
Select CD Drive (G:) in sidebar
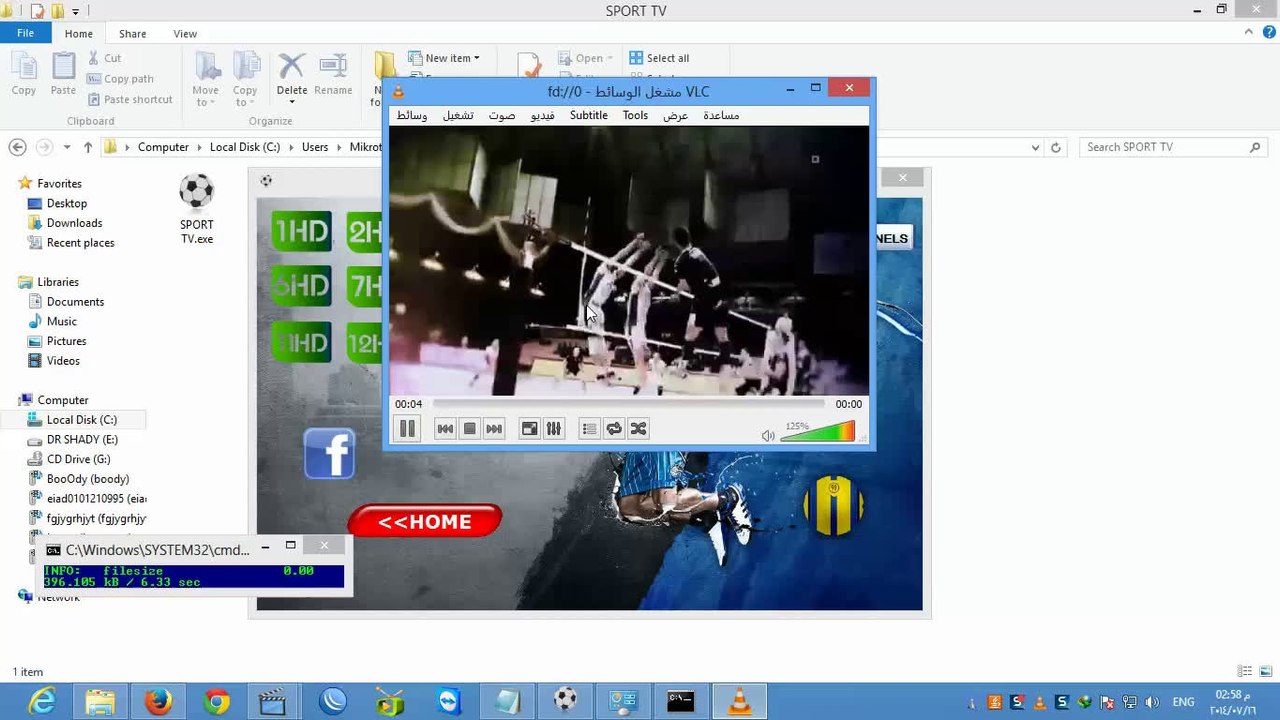pyautogui.click(x=78, y=459)
